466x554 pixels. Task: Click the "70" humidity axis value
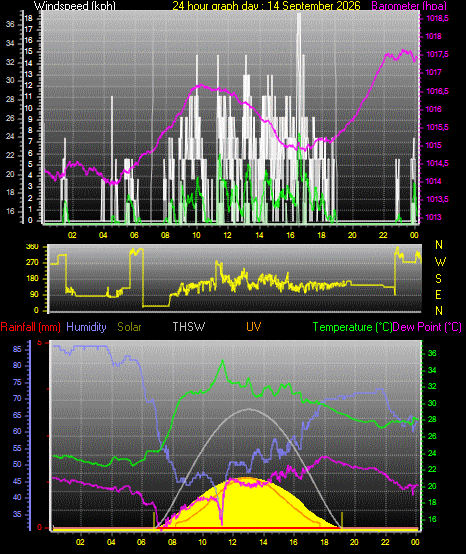(x=17, y=399)
